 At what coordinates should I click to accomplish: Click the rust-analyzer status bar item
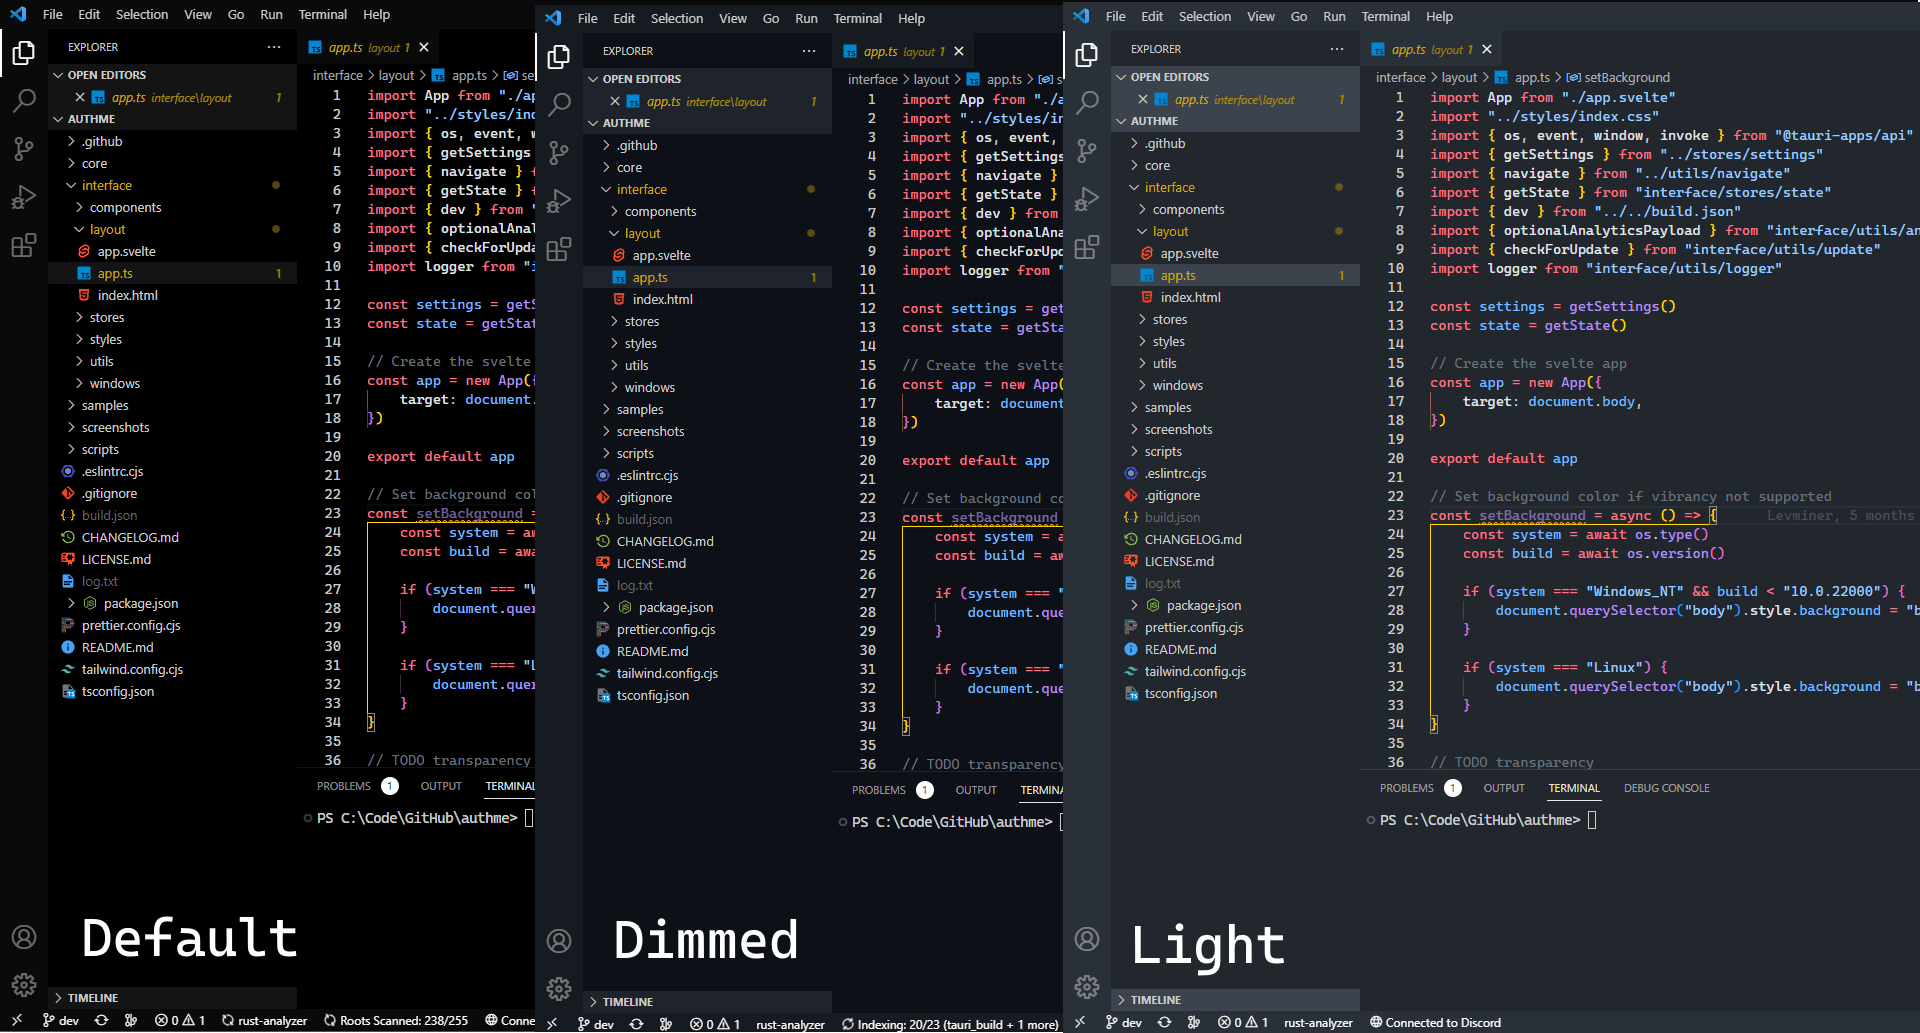point(265,1021)
